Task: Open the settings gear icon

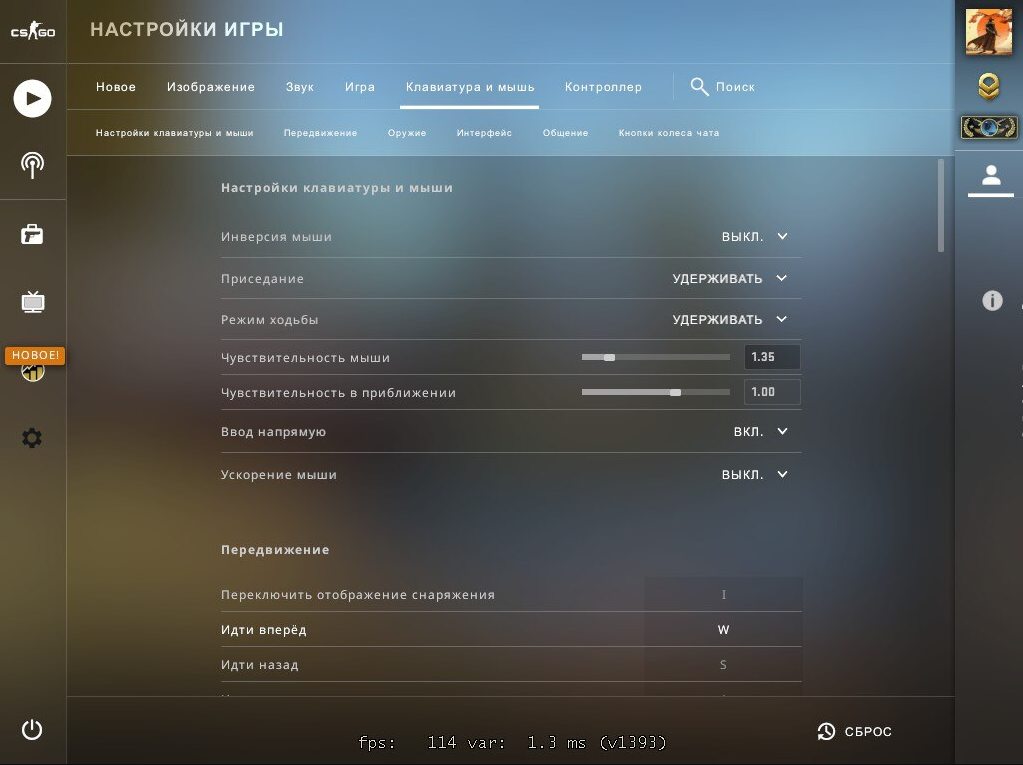Action: pos(32,438)
